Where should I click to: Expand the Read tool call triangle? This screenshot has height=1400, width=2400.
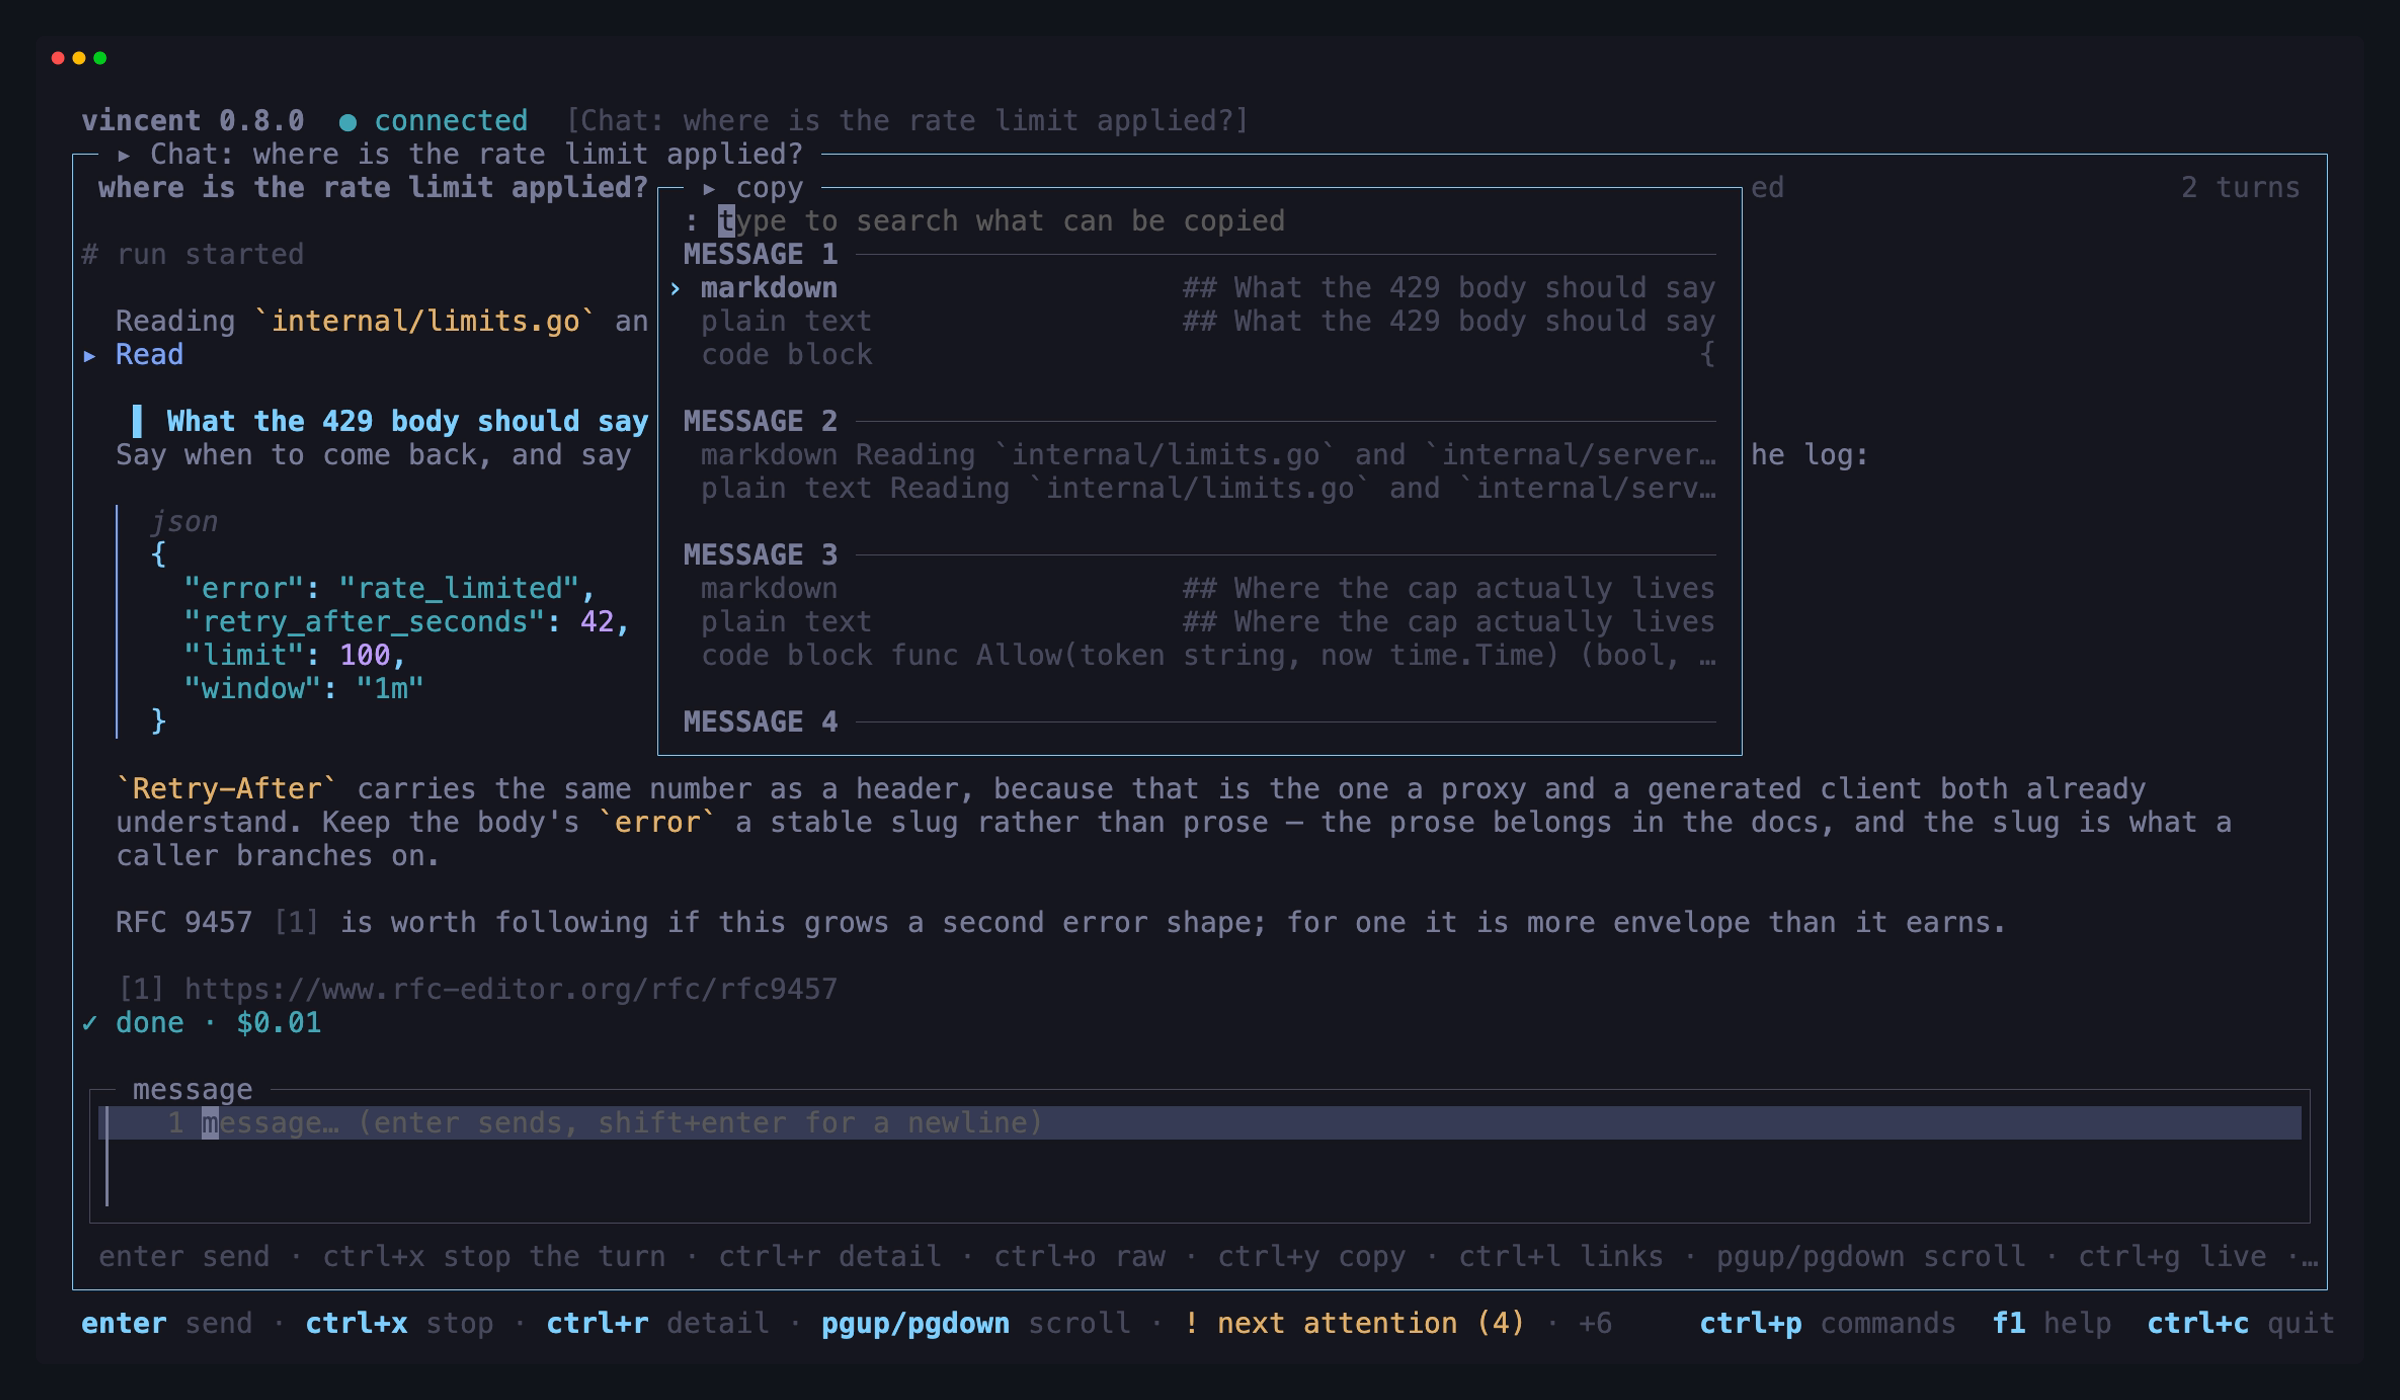click(90, 355)
